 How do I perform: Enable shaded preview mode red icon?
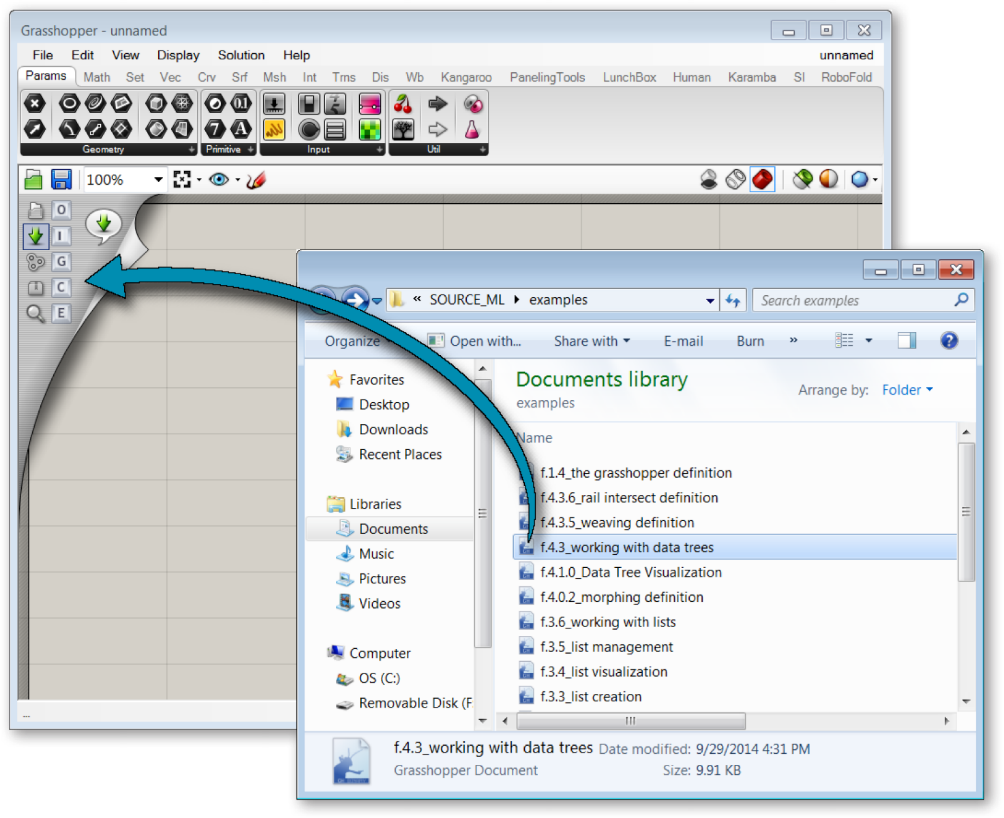(762, 179)
